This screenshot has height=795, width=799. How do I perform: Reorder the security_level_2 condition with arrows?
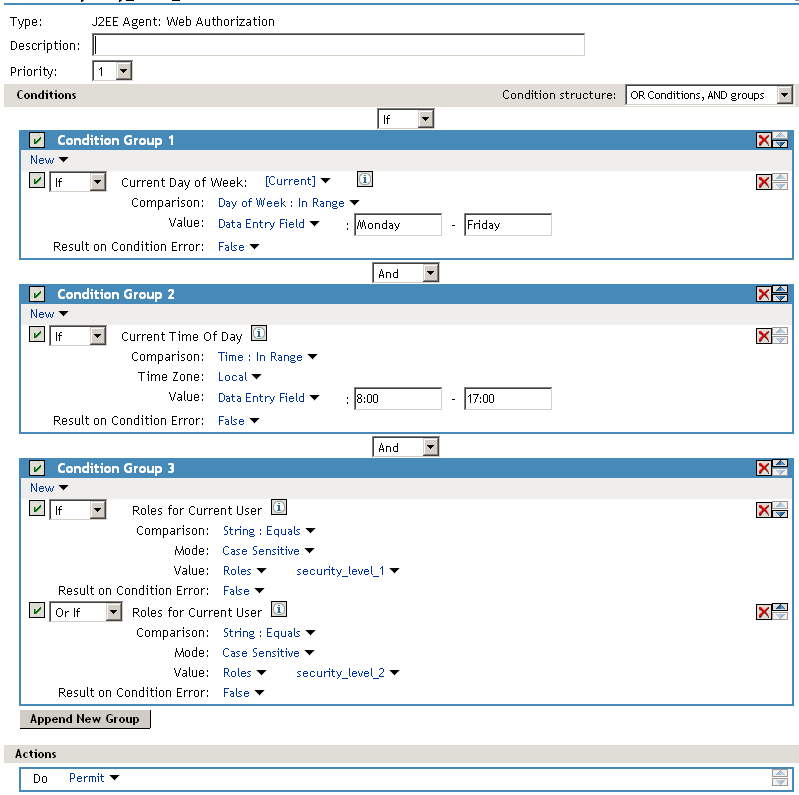coord(780,612)
